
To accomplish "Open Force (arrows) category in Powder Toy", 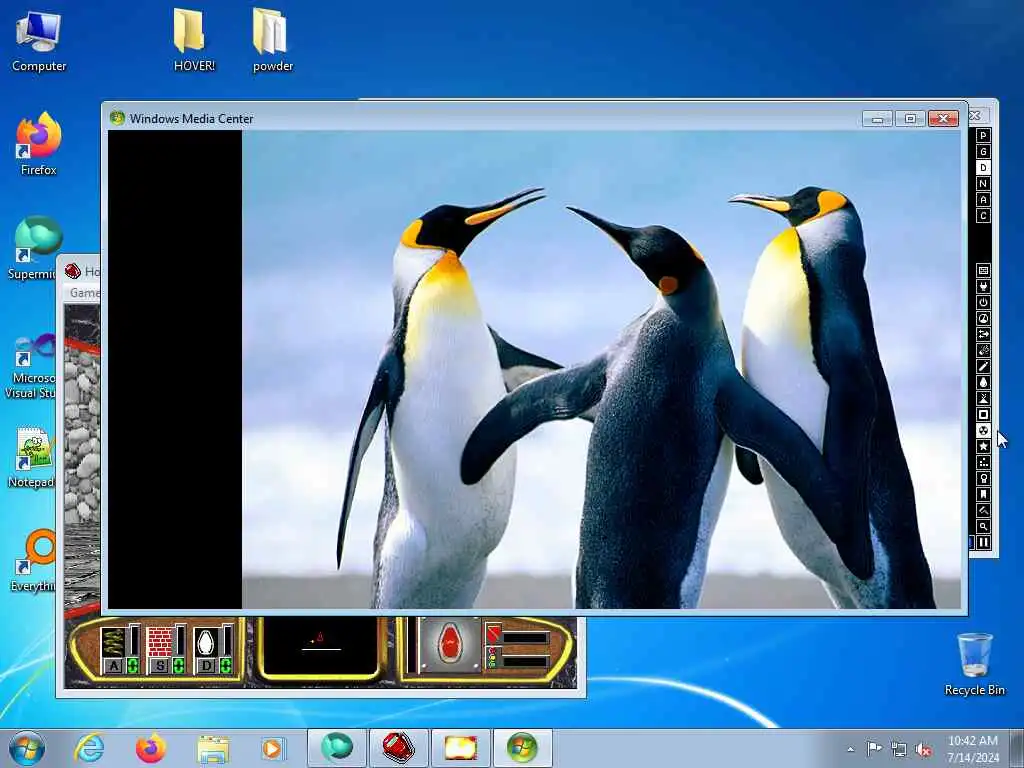I will point(983,334).
